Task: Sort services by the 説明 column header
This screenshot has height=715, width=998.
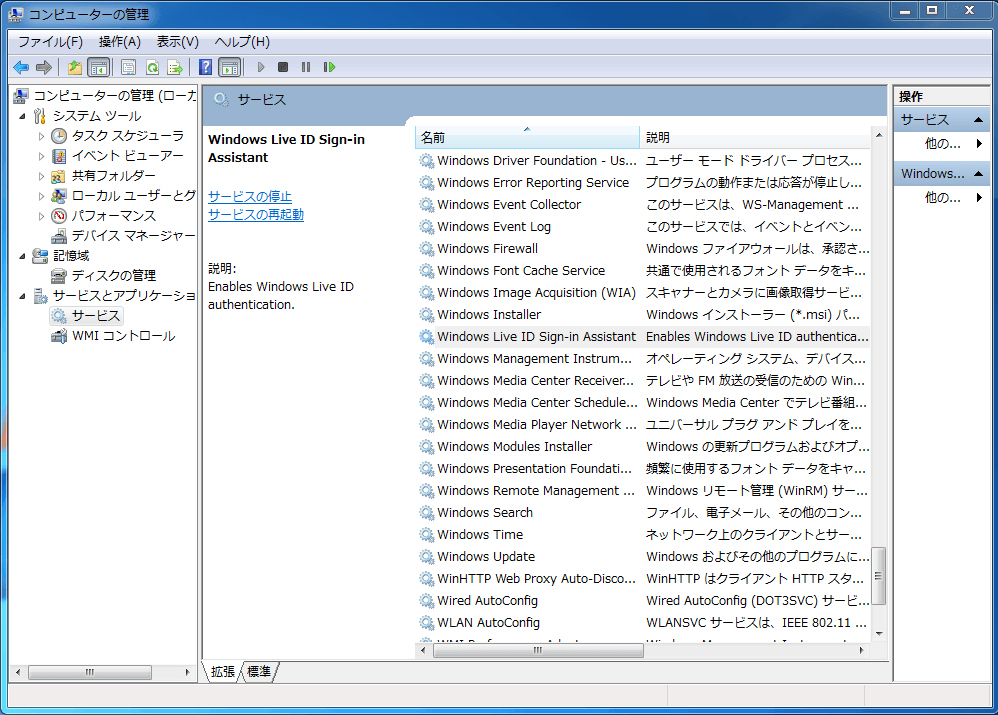Action: [x=755, y=138]
